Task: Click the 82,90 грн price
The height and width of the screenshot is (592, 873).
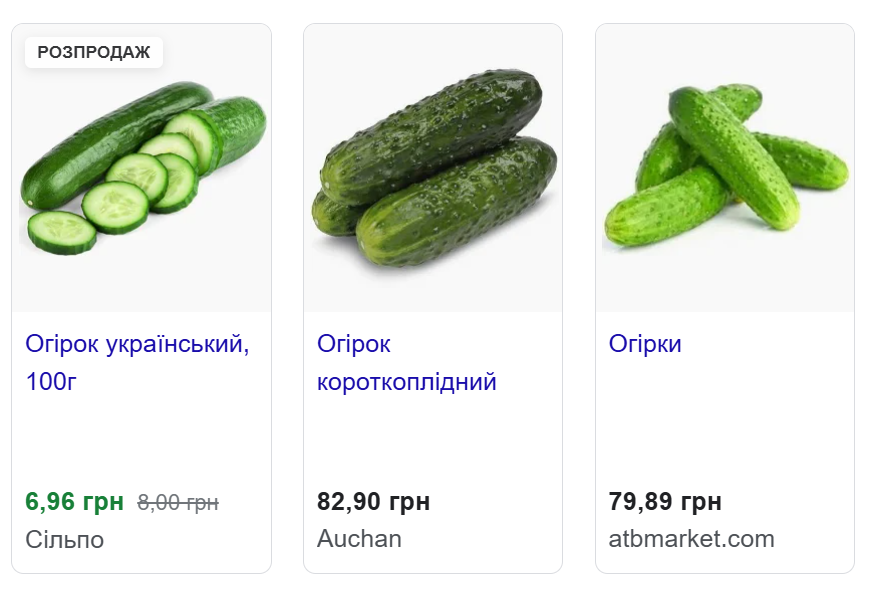Action: click(x=373, y=502)
